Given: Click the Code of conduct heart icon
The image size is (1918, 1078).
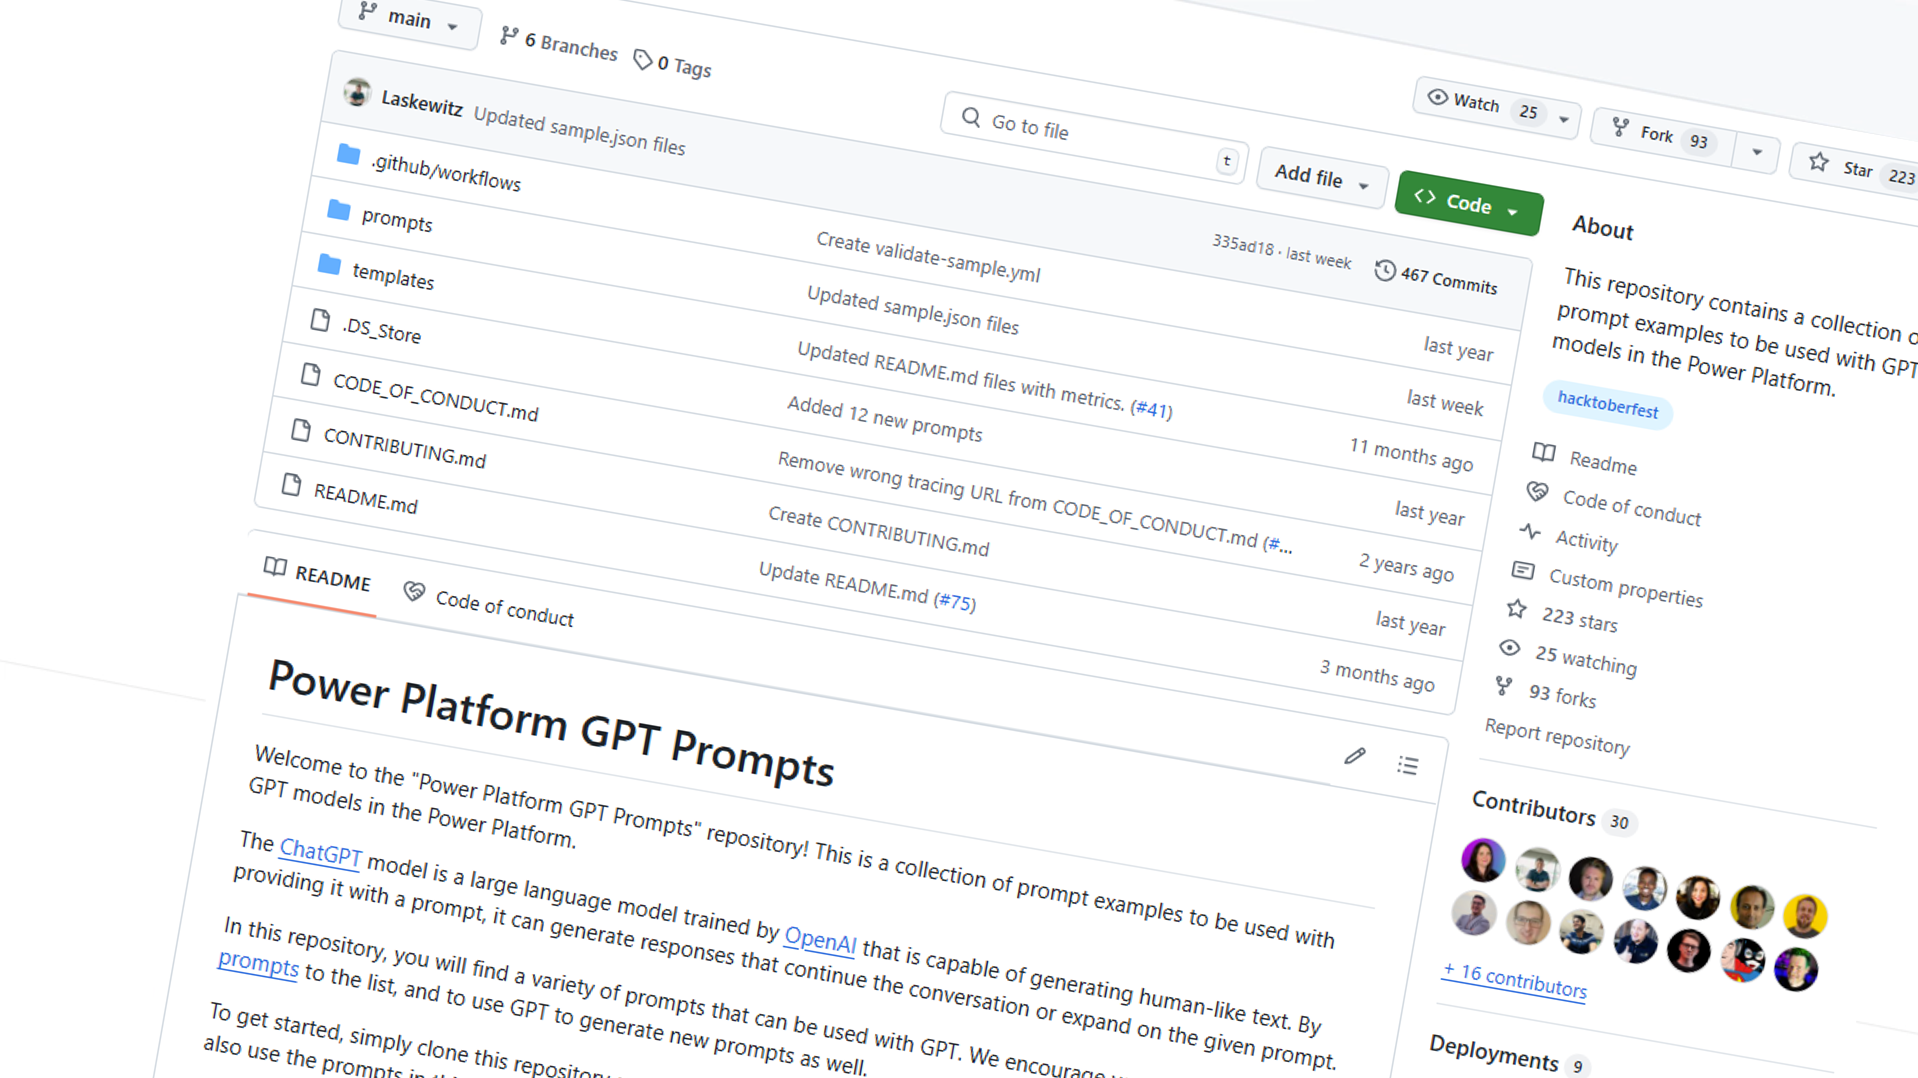Looking at the screenshot, I should click(1536, 492).
